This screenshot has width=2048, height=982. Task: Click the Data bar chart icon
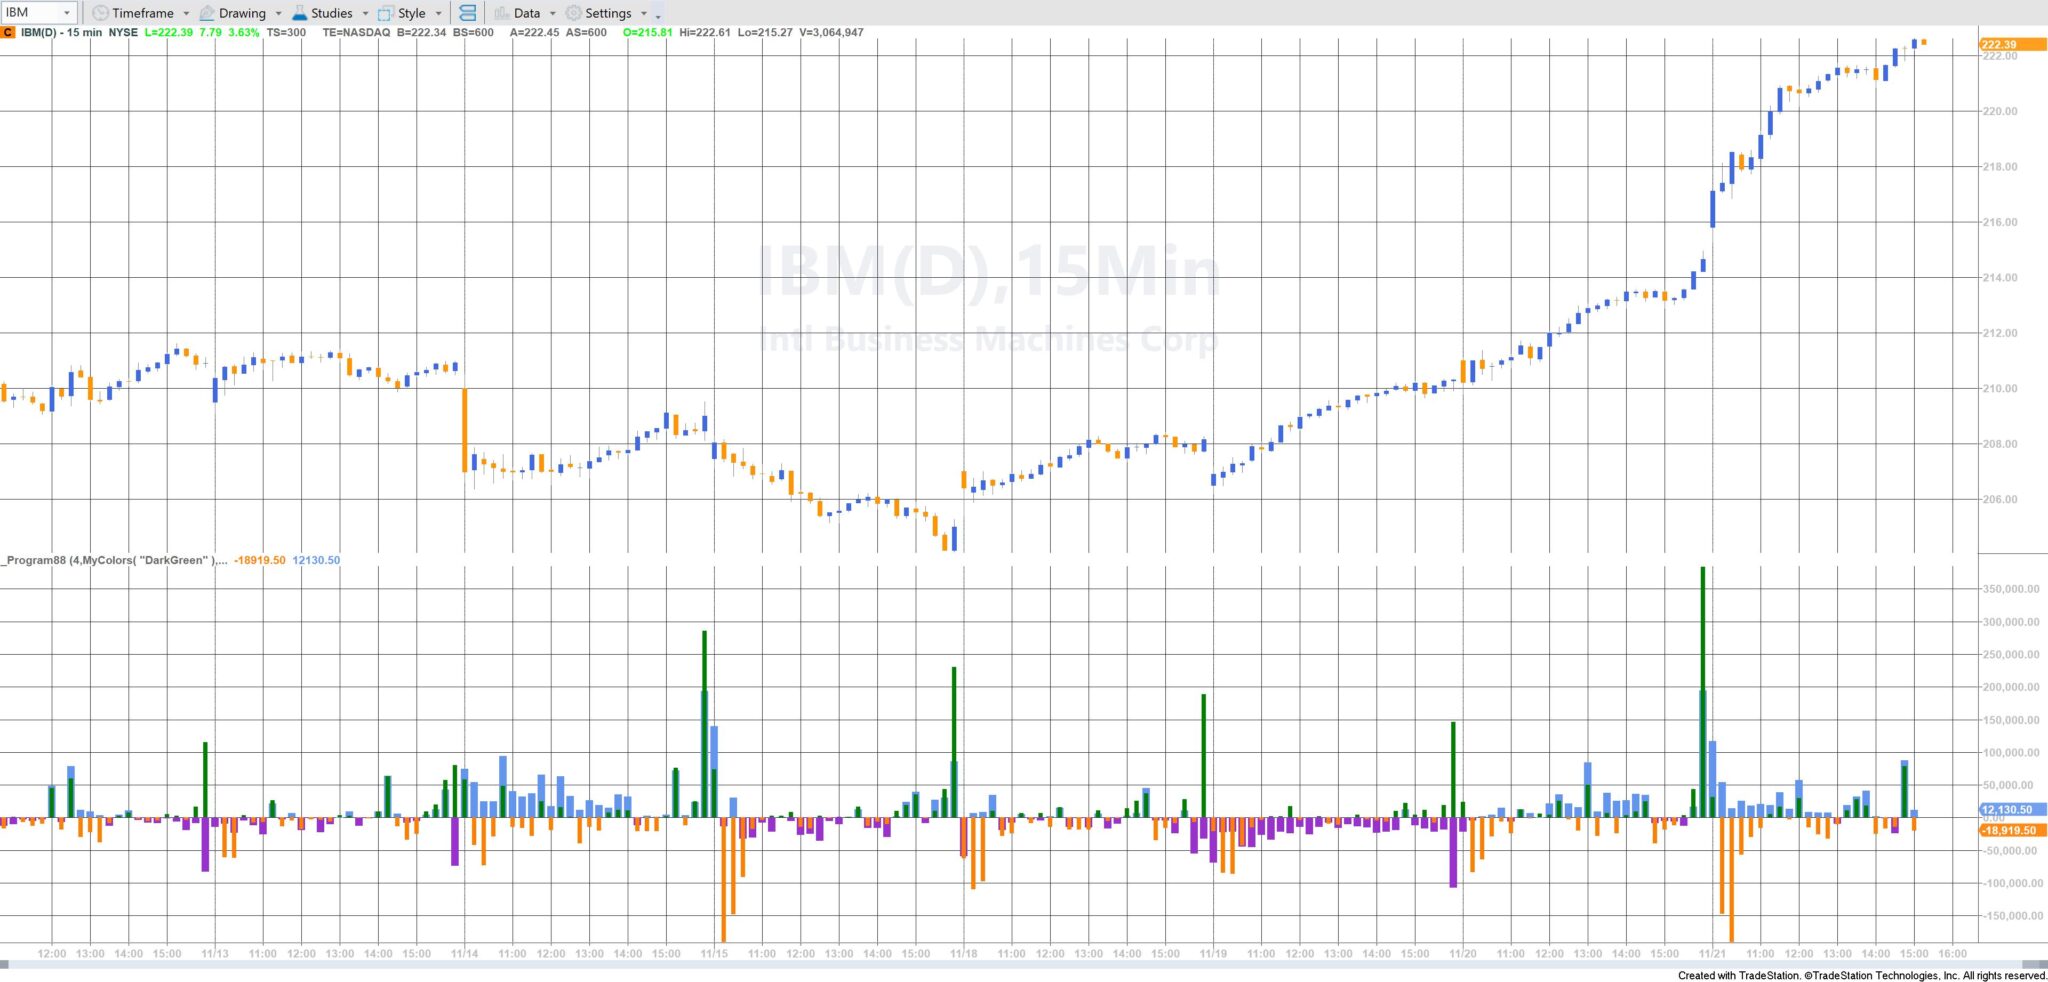click(x=502, y=13)
